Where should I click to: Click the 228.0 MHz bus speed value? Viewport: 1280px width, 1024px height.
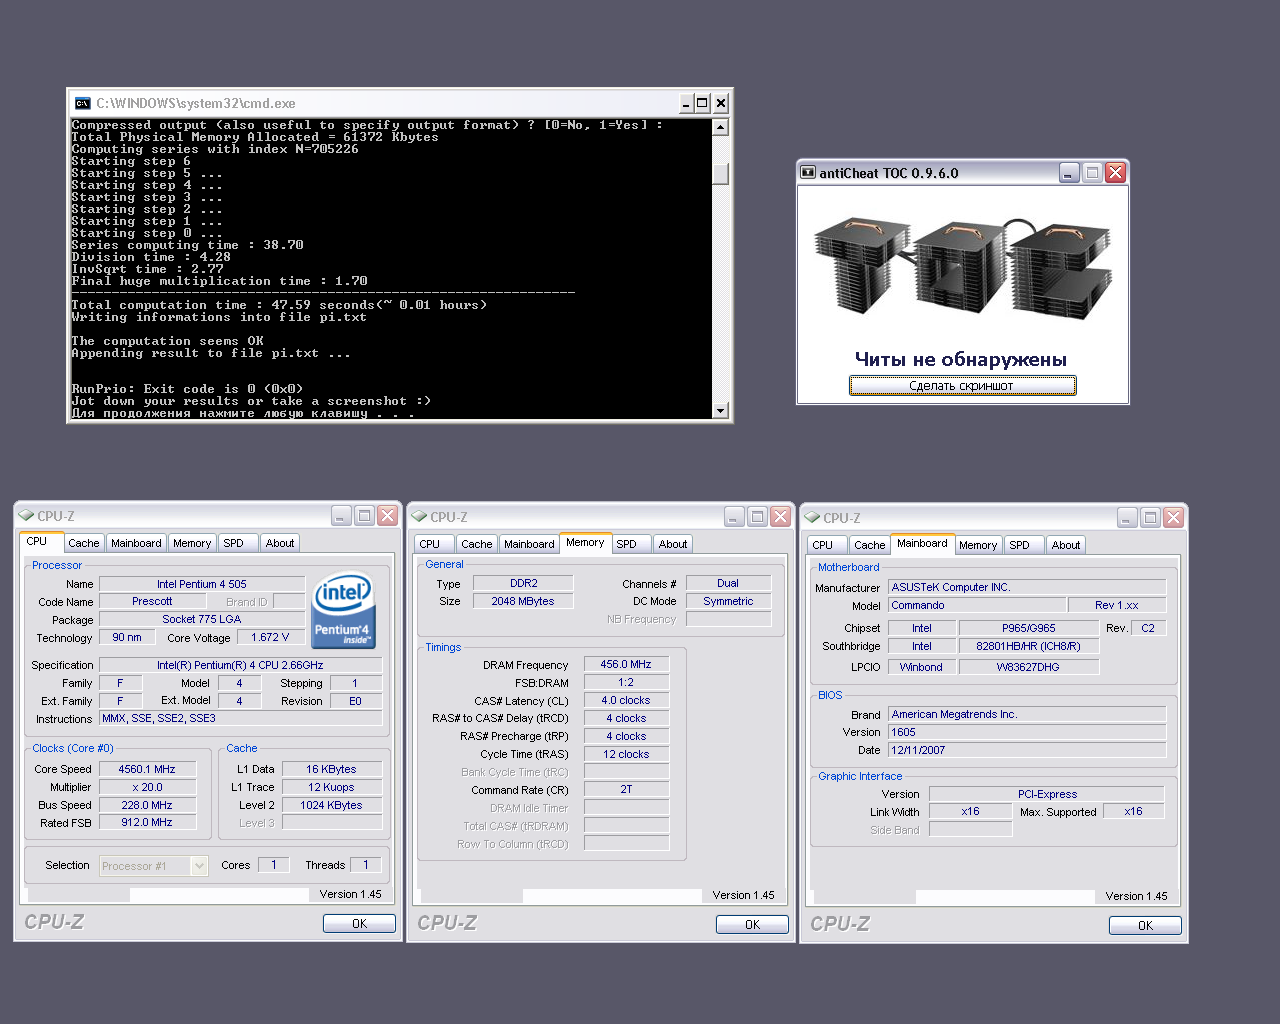(x=147, y=806)
